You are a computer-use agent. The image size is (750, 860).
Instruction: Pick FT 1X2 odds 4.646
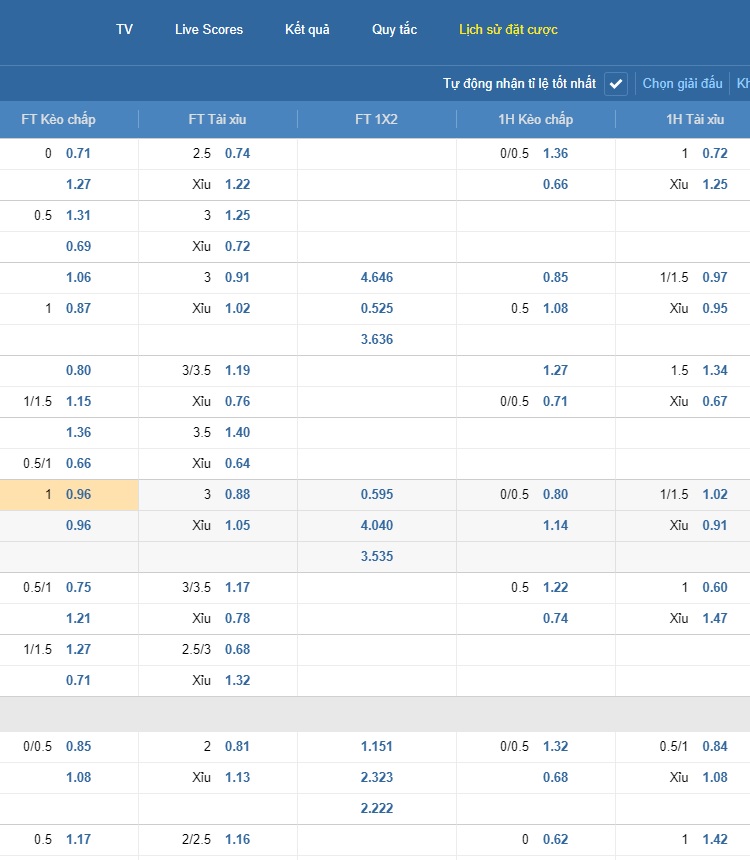[x=377, y=278]
